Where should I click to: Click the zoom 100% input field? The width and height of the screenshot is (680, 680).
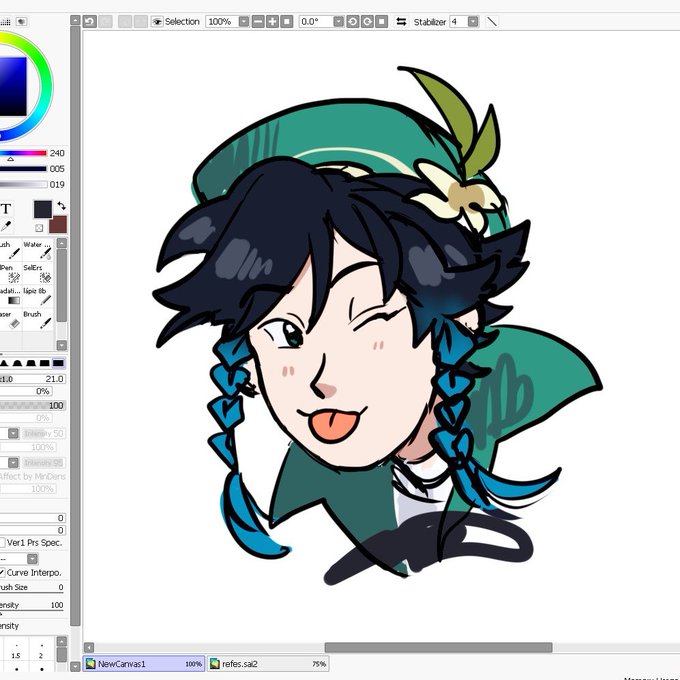tap(222, 22)
